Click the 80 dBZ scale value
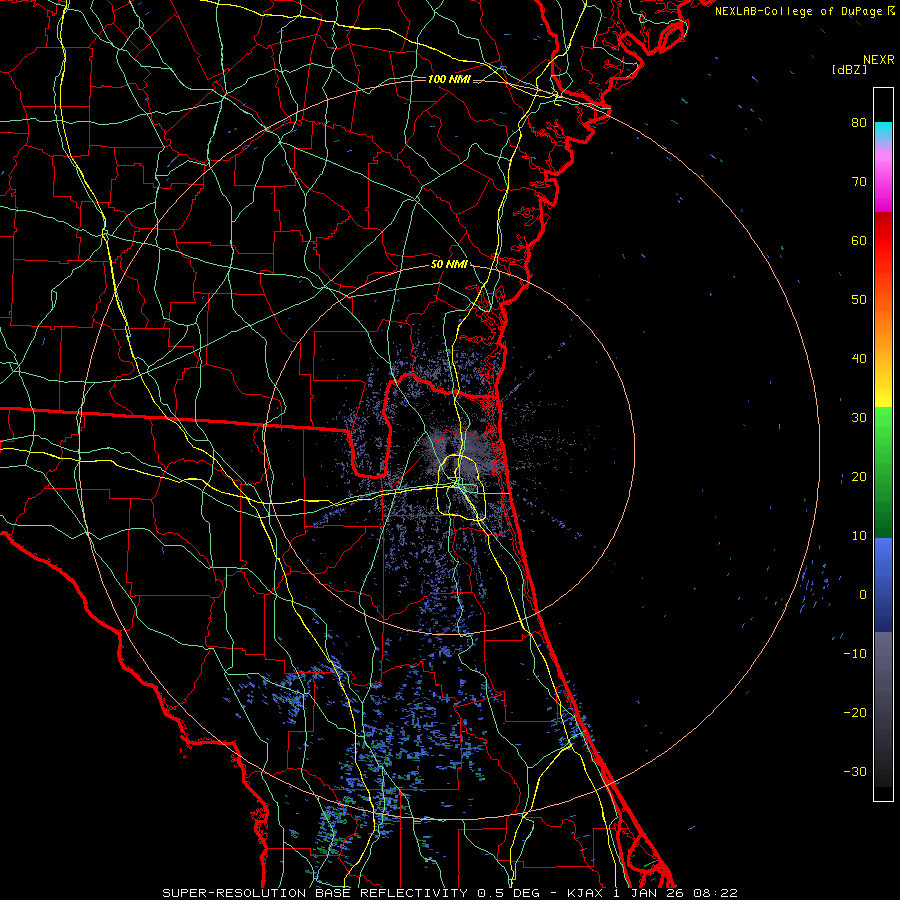Viewport: 900px width, 900px height. (x=859, y=123)
